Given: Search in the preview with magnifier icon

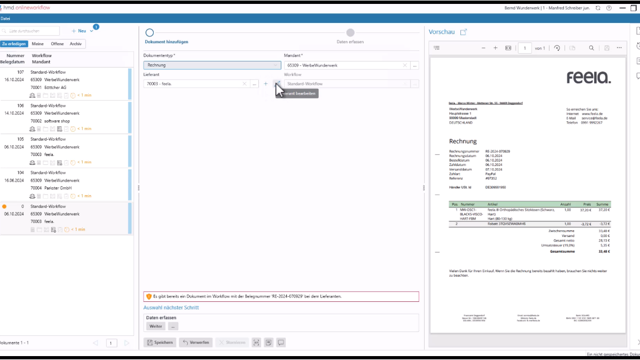Looking at the screenshot, I should [x=591, y=48].
